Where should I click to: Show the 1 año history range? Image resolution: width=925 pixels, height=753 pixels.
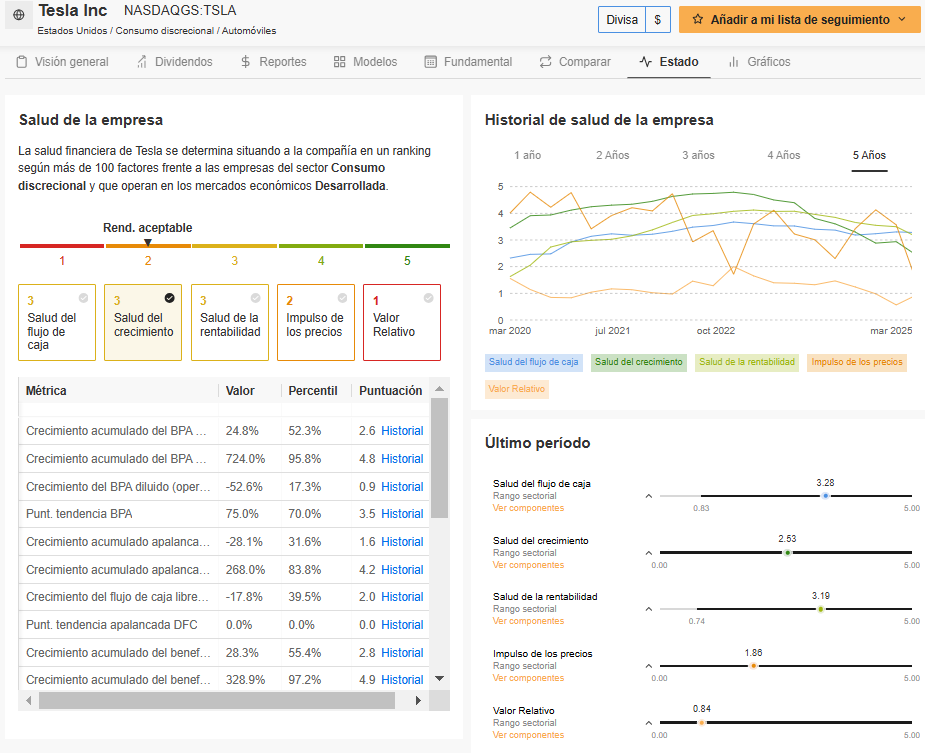(527, 155)
